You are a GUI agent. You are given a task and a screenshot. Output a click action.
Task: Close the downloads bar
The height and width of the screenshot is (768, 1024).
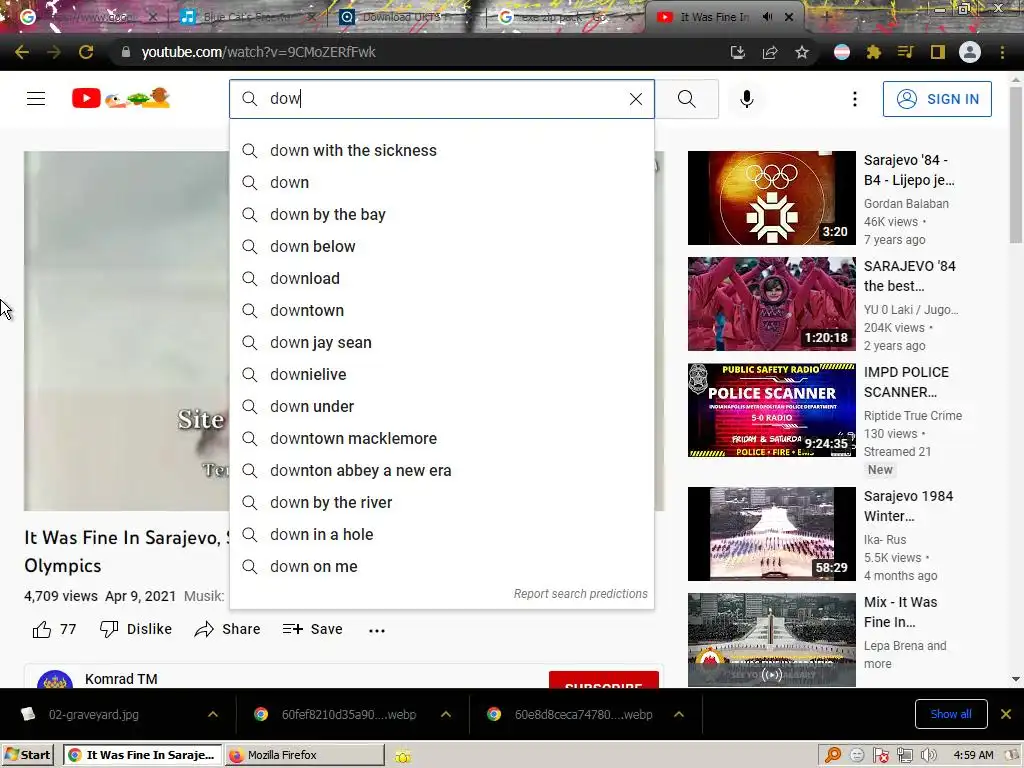tap(1006, 714)
